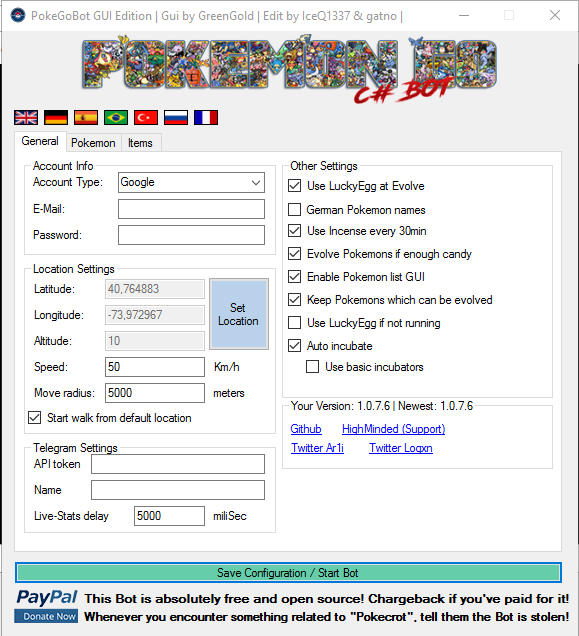Uncheck Use LuckyEgg at Evolve
This screenshot has height=636, width=579.
click(295, 186)
